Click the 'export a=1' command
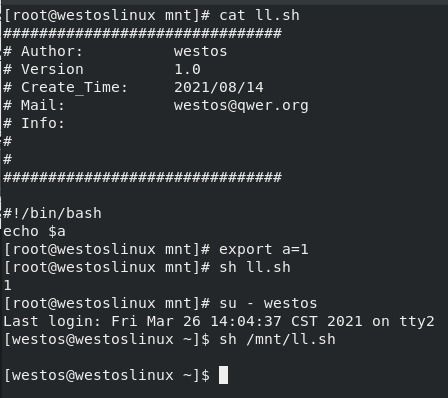The width and height of the screenshot is (448, 398). coord(263,249)
